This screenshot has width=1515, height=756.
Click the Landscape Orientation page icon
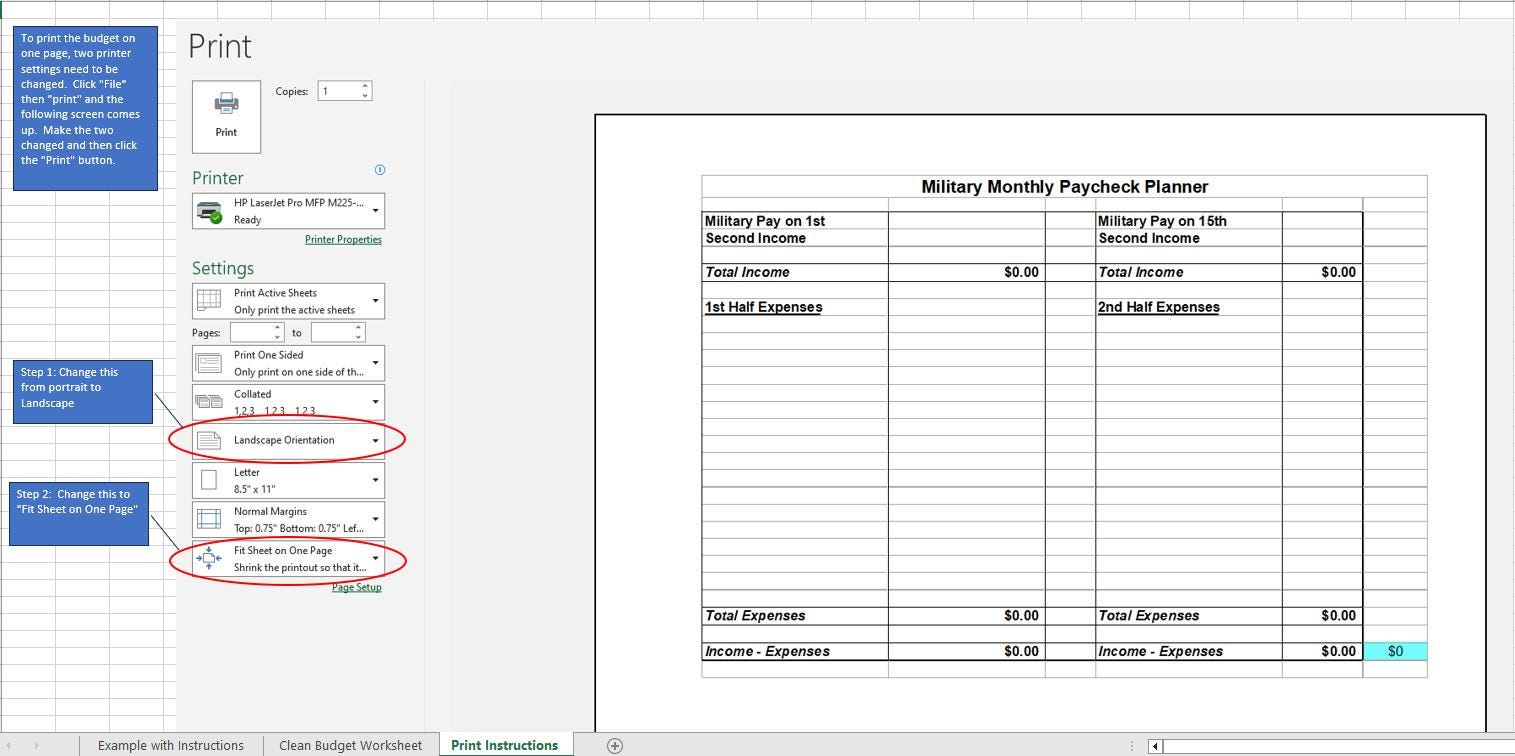(208, 440)
